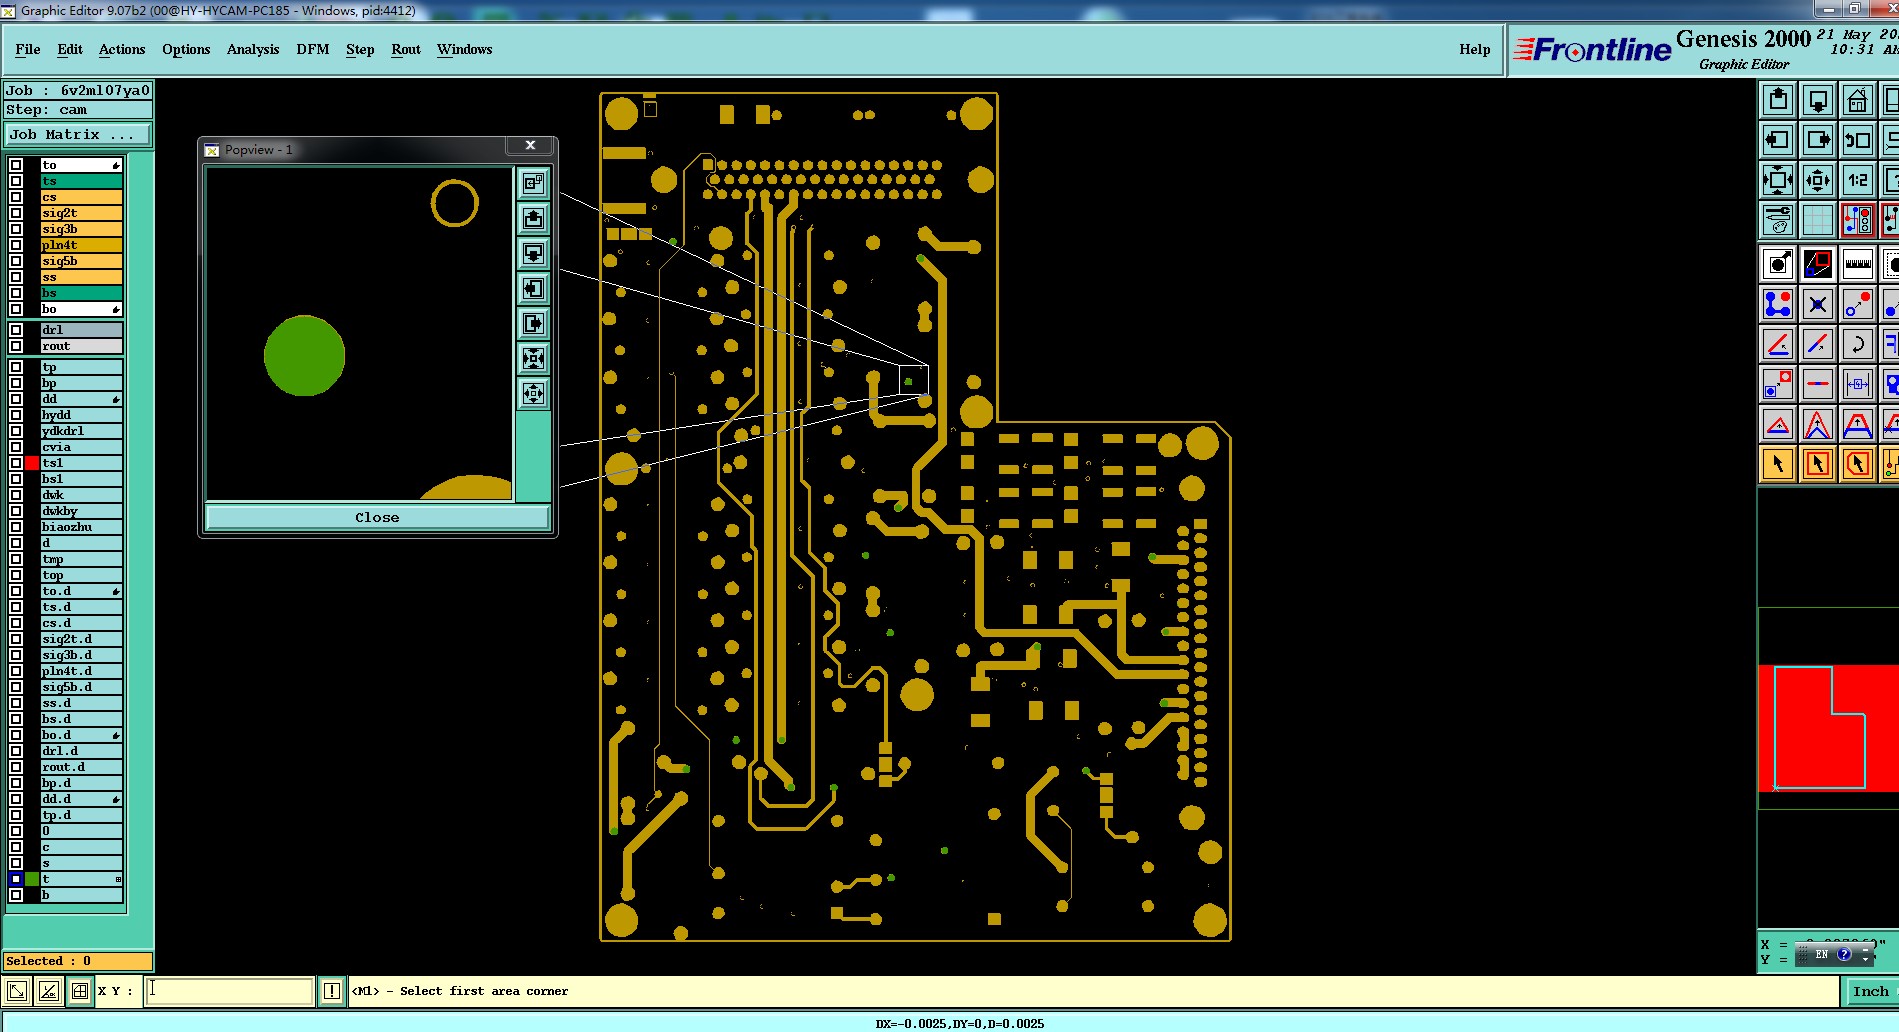
Task: Click the pan left icon in main toolbar
Action: pyautogui.click(x=1778, y=140)
